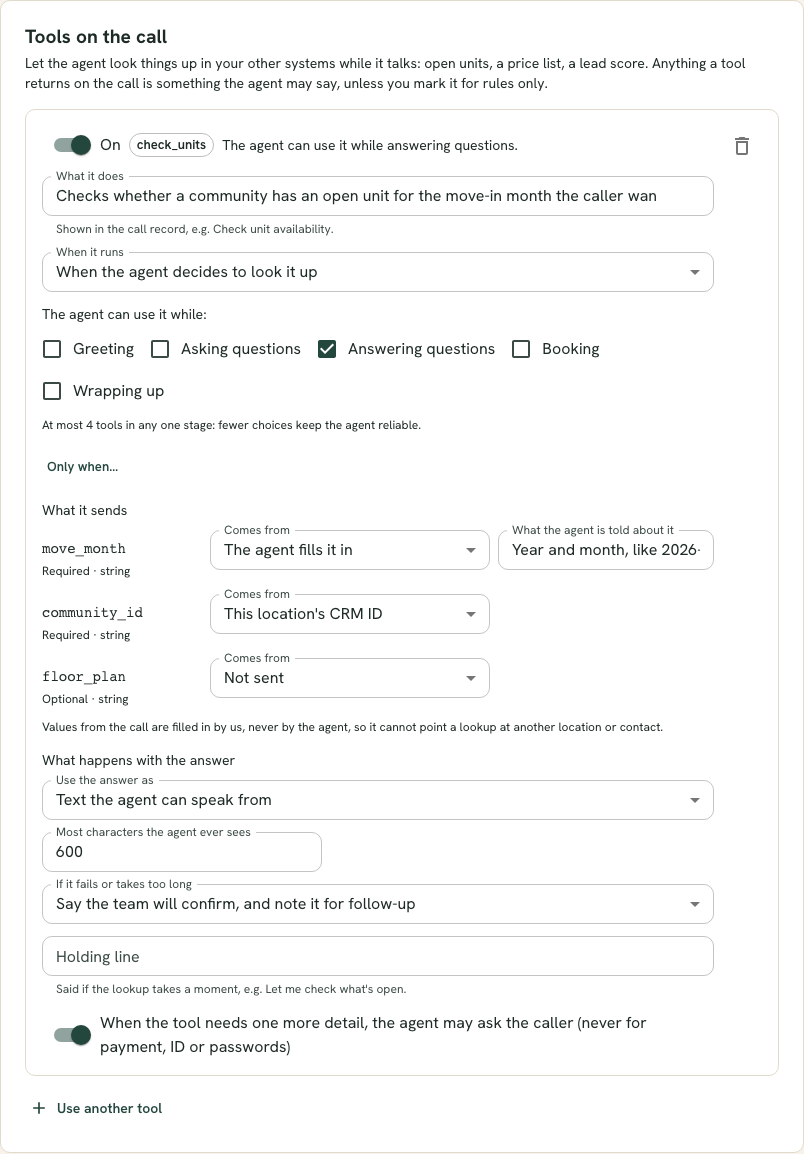The width and height of the screenshot is (804, 1154).
Task: Click the Optional · string label under floor_plan
Action: pyautogui.click(x=85, y=699)
